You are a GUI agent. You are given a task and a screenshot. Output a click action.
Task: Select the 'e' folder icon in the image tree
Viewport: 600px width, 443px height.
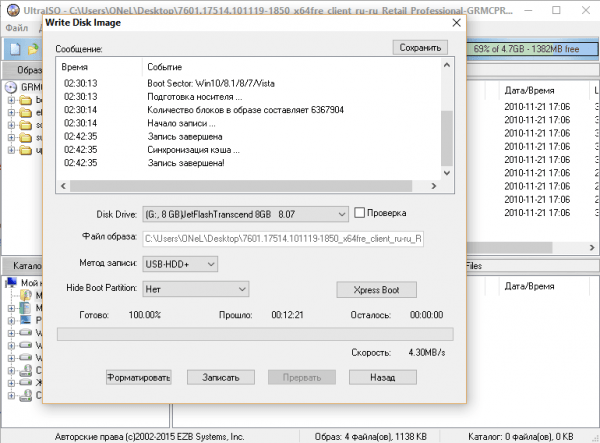click(x=26, y=113)
